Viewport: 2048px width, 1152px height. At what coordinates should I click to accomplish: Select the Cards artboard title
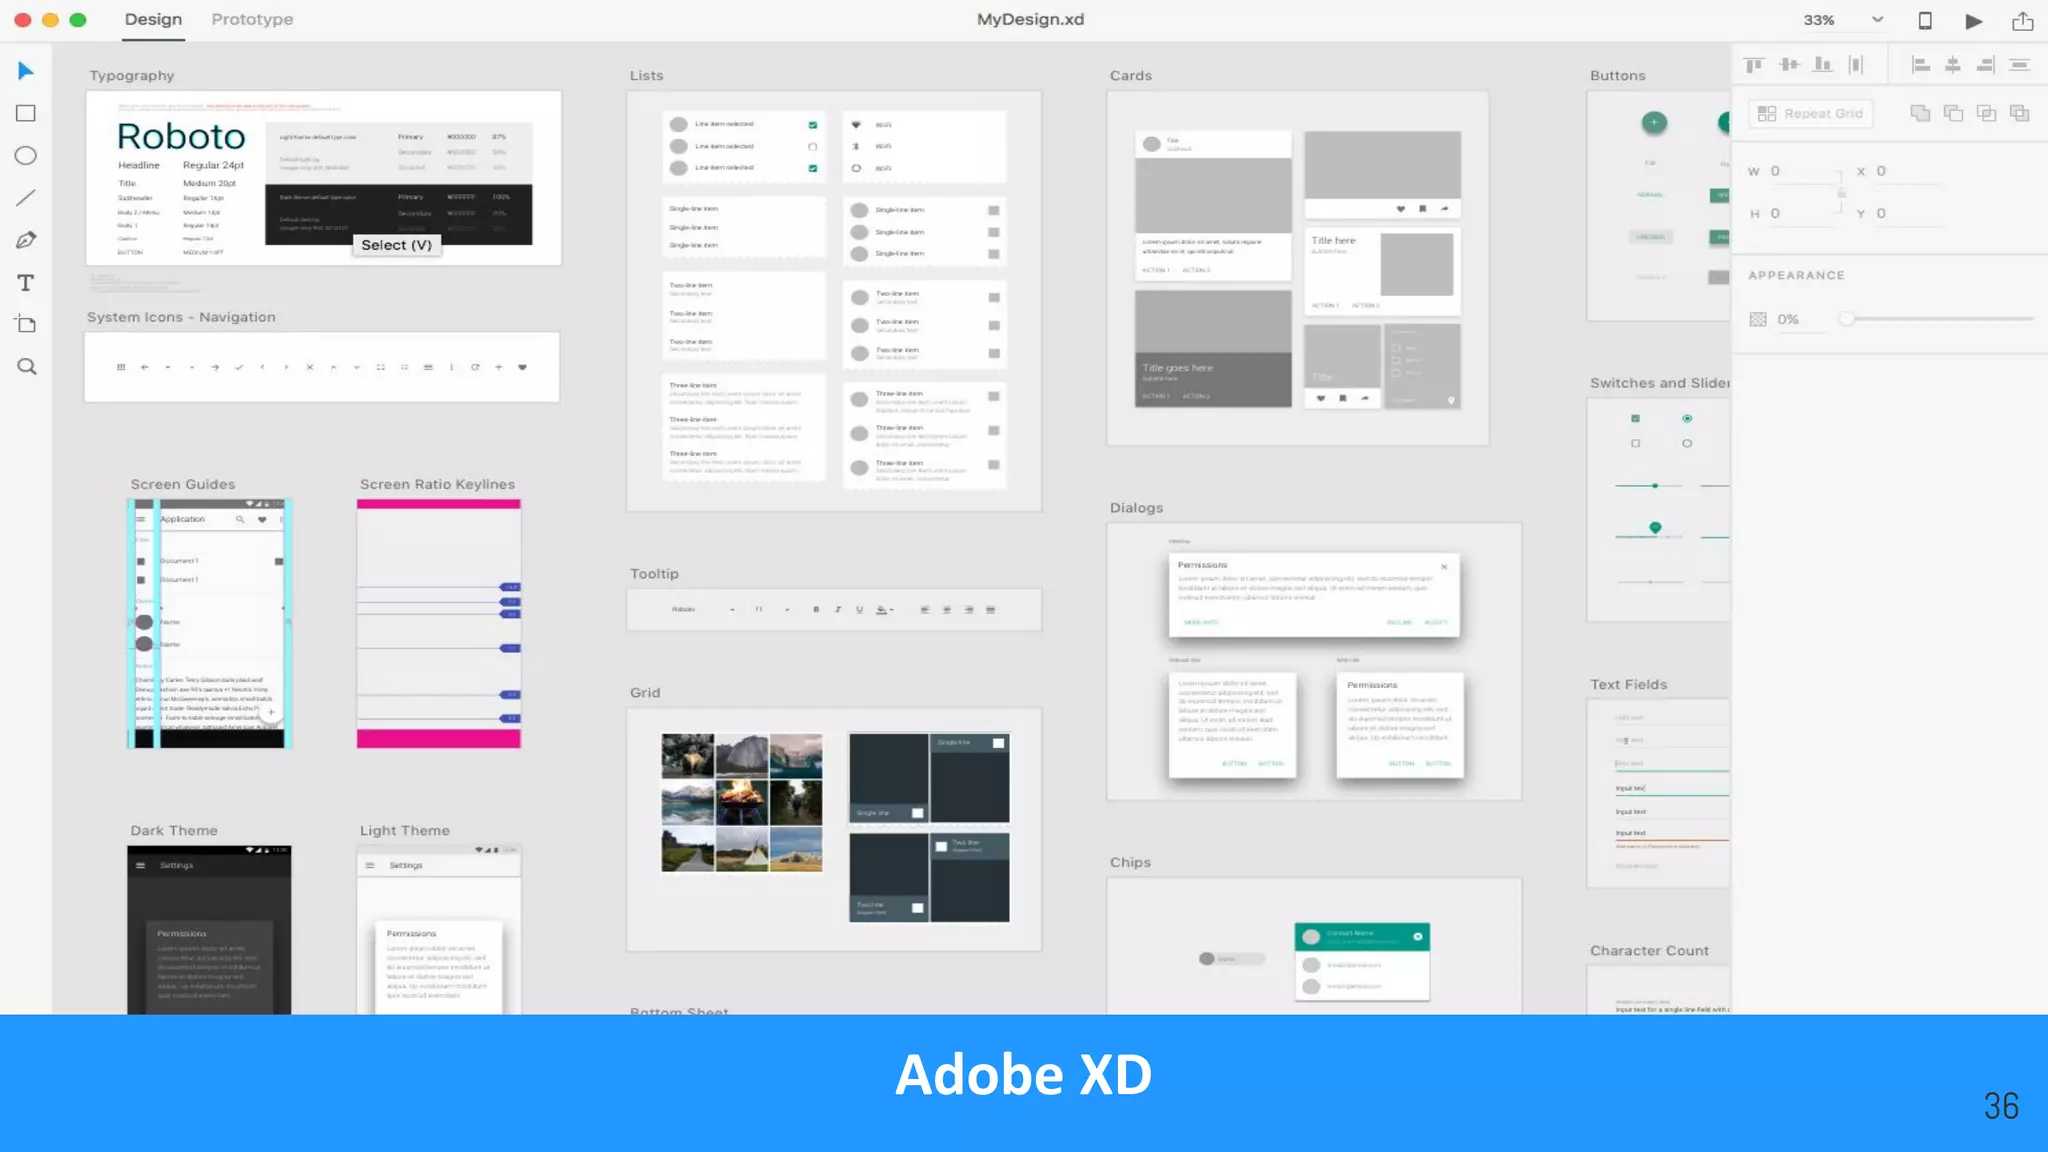click(1130, 76)
